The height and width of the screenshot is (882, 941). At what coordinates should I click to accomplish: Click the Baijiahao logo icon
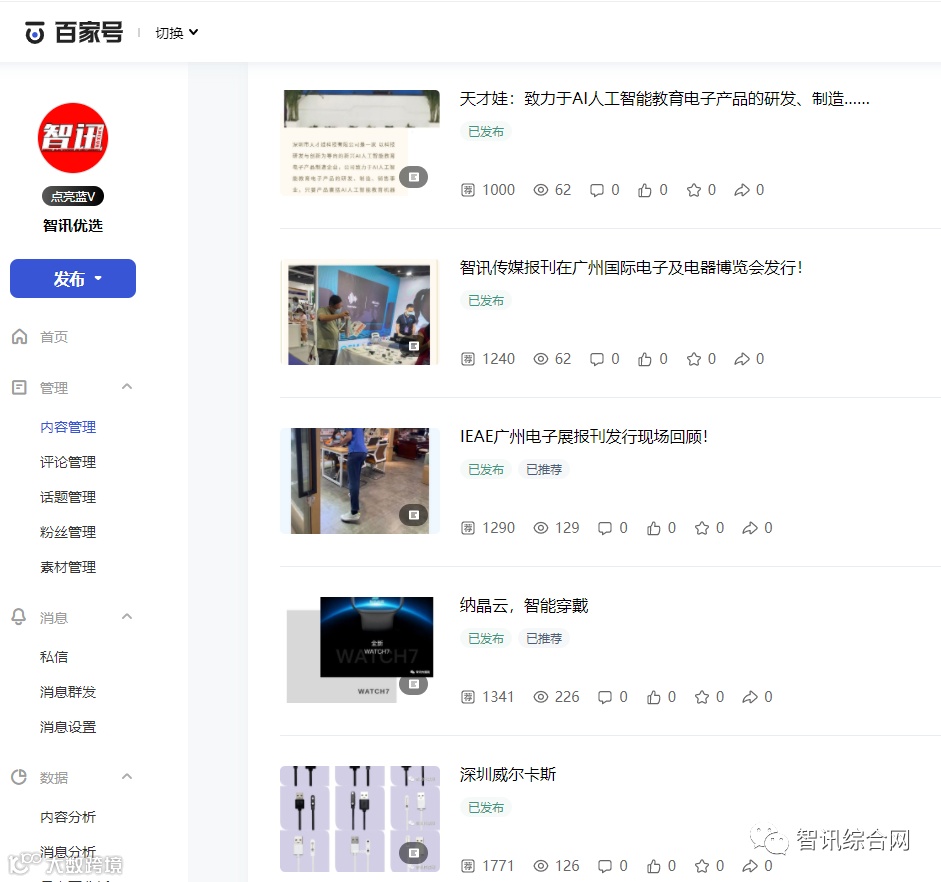point(35,32)
